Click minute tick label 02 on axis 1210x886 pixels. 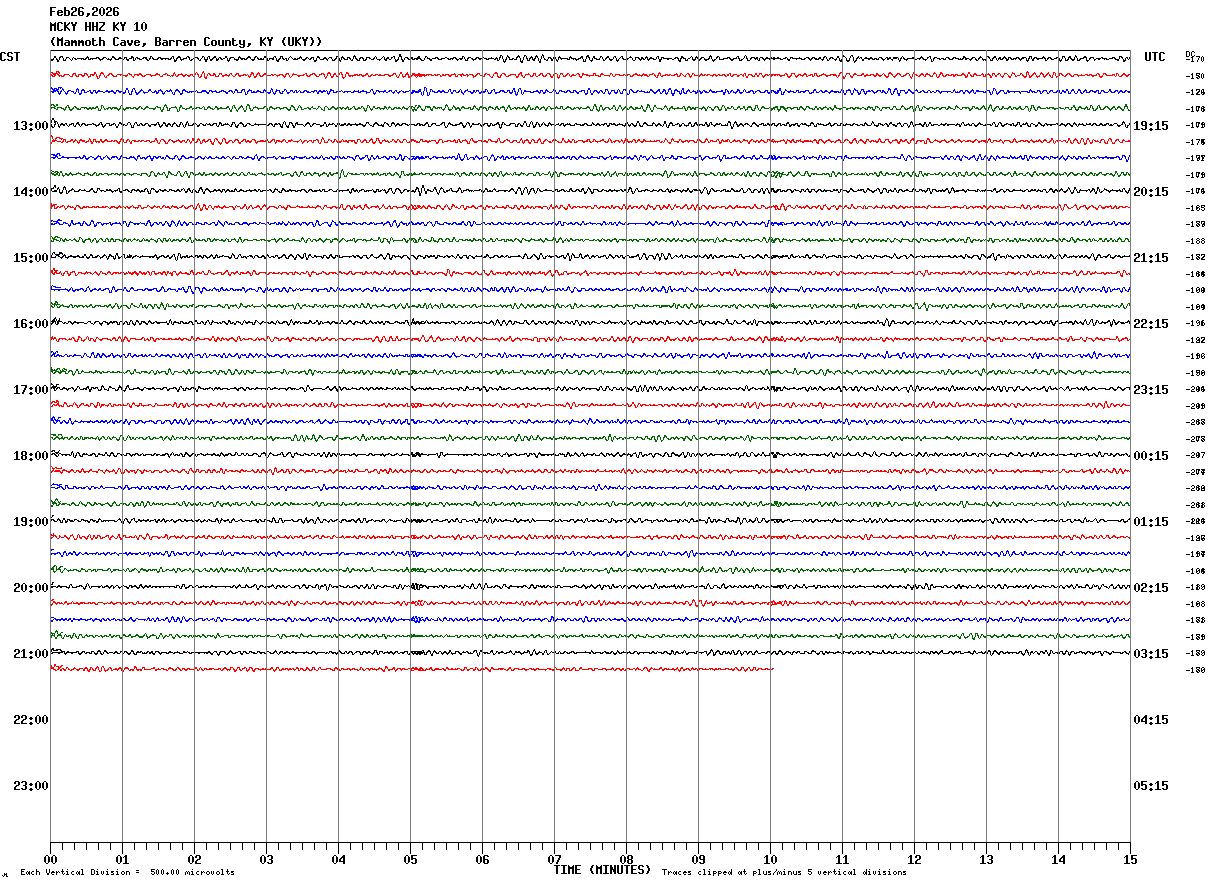(x=194, y=859)
